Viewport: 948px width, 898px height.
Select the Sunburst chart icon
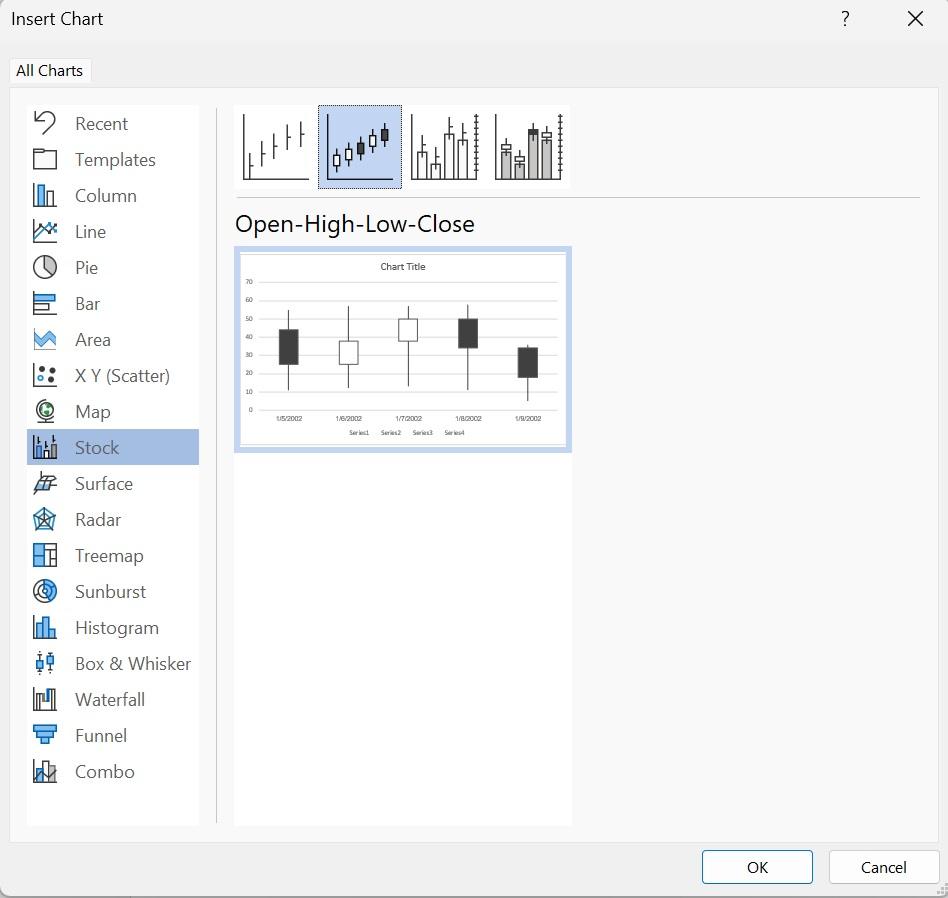(x=45, y=592)
